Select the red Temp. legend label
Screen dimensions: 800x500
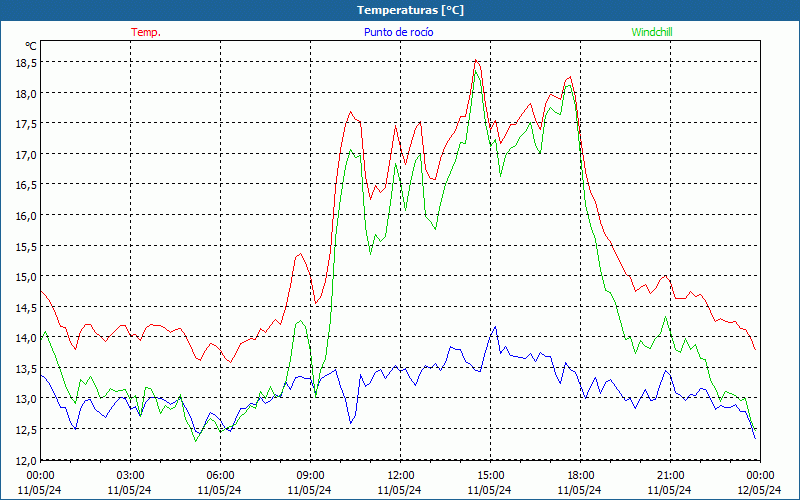146,32
